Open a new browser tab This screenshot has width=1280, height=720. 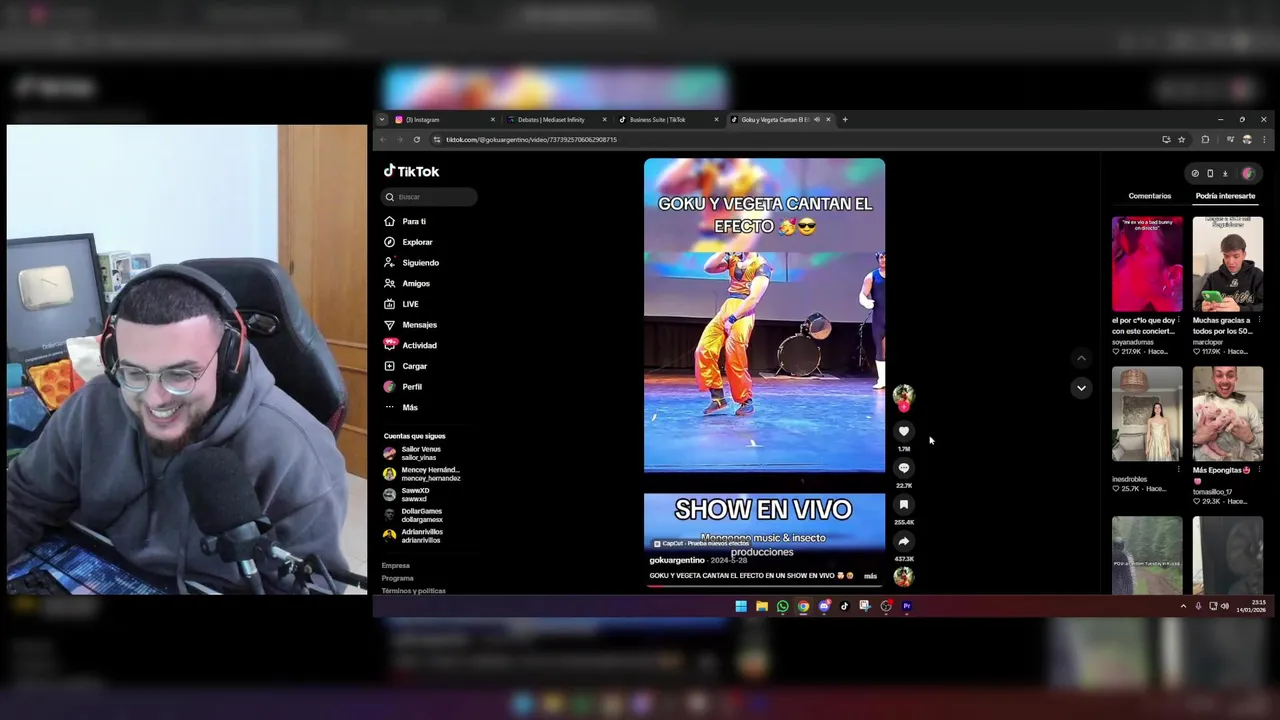tap(845, 120)
